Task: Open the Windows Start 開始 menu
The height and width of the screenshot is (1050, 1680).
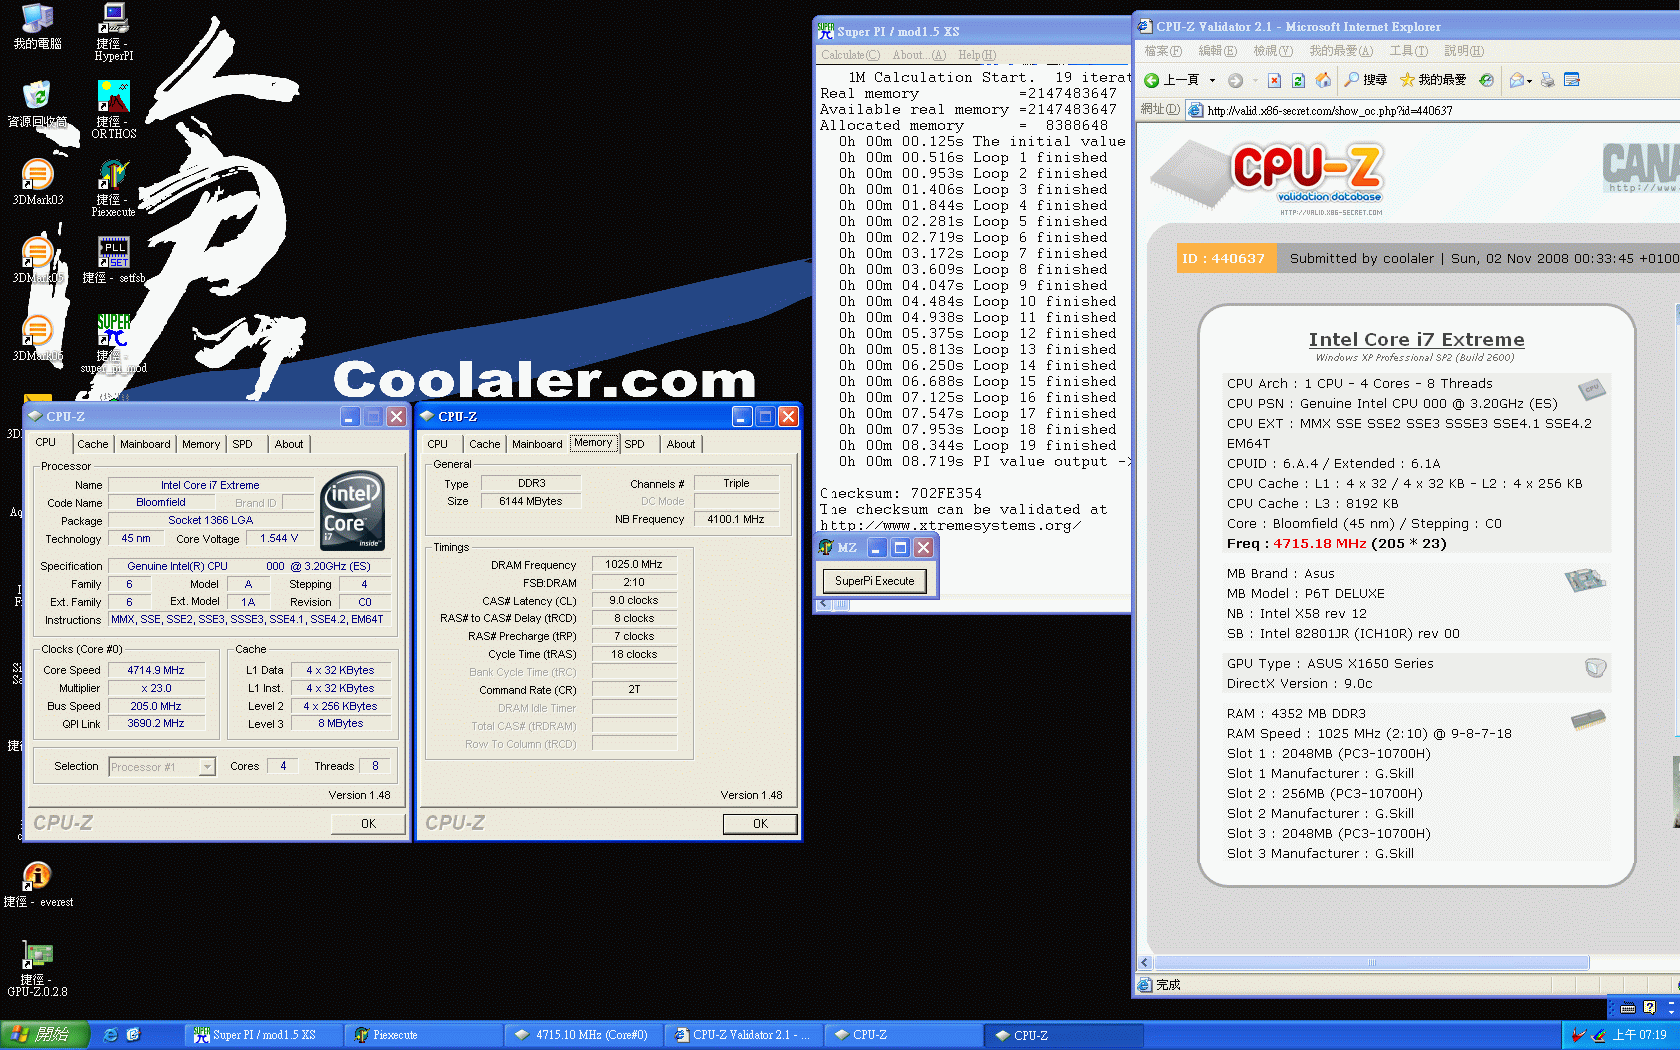Action: [x=44, y=1035]
